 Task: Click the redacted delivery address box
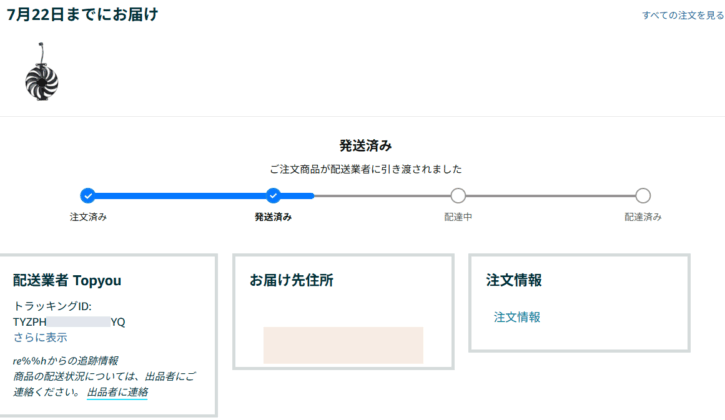[343, 345]
